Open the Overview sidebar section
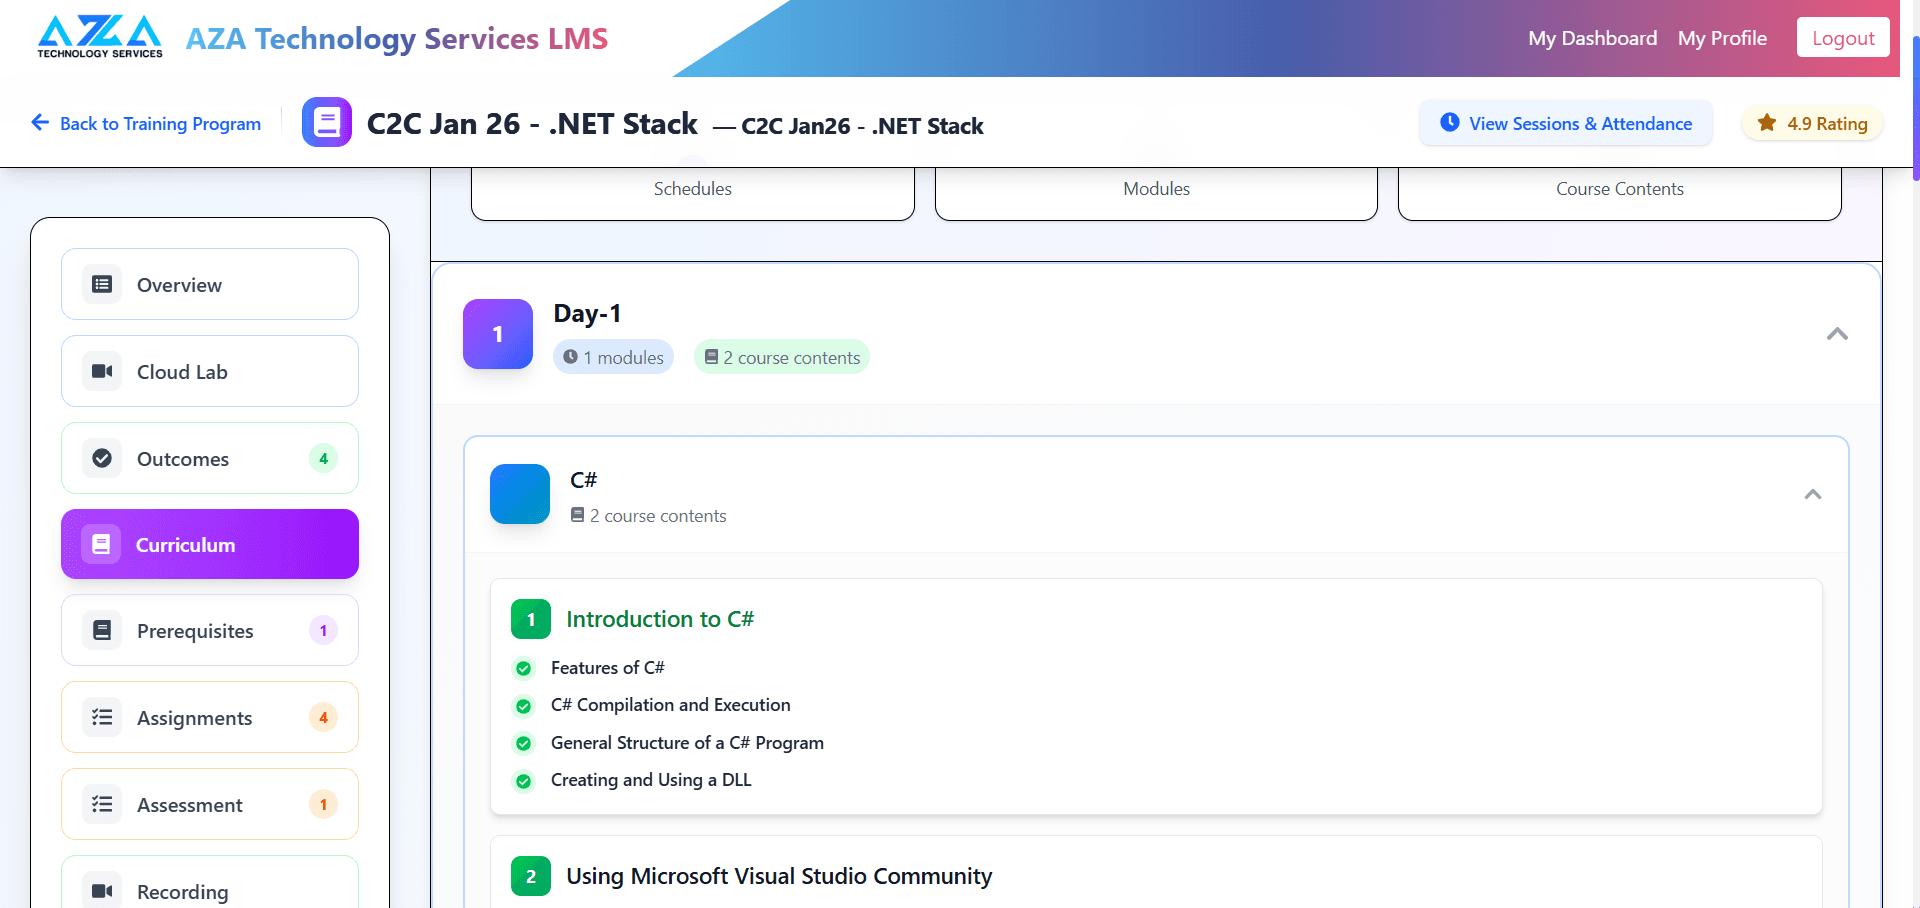 210,284
